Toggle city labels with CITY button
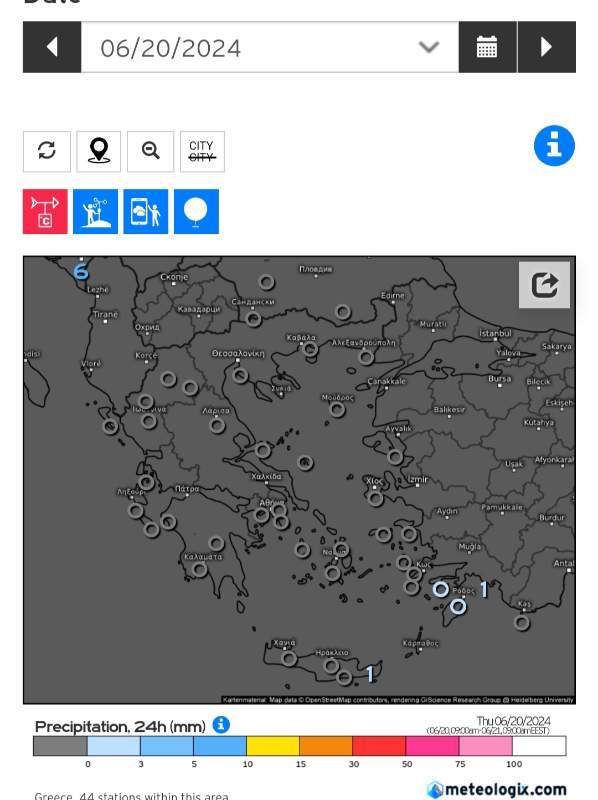Viewport: 598px width, 800px height. (202, 152)
